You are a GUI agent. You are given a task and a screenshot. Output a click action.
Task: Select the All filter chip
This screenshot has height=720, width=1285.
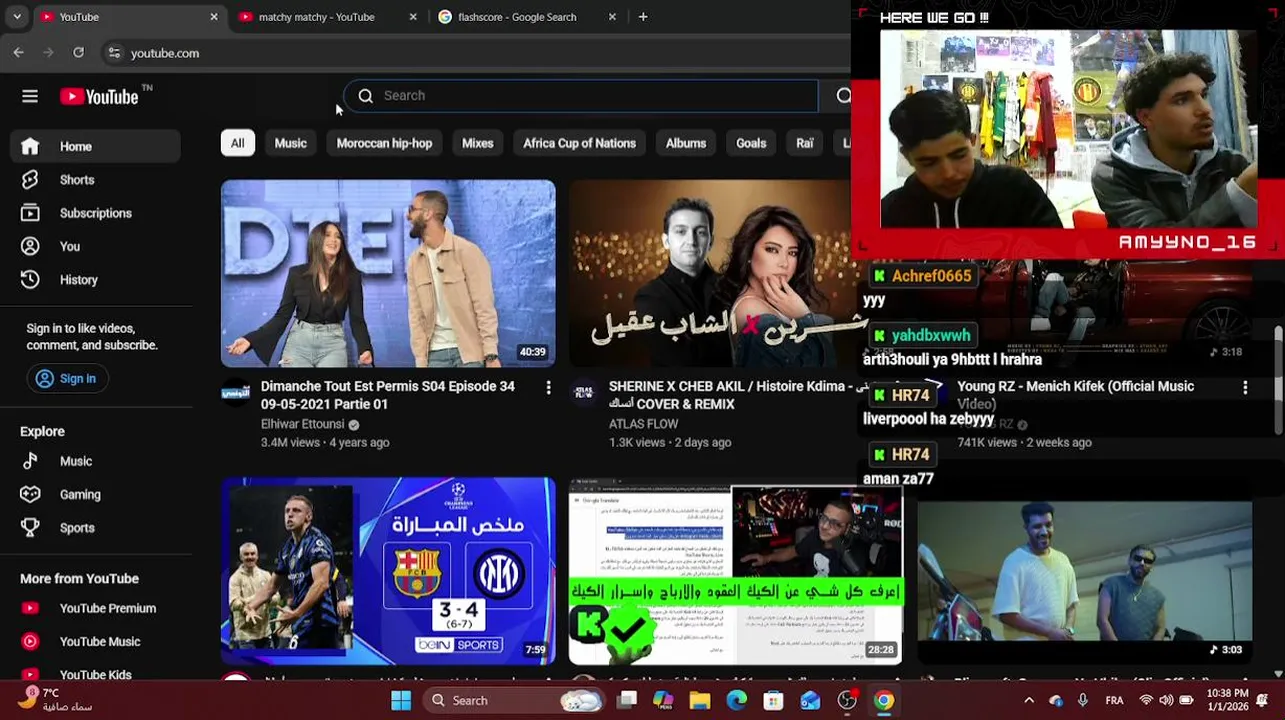pyautogui.click(x=237, y=143)
